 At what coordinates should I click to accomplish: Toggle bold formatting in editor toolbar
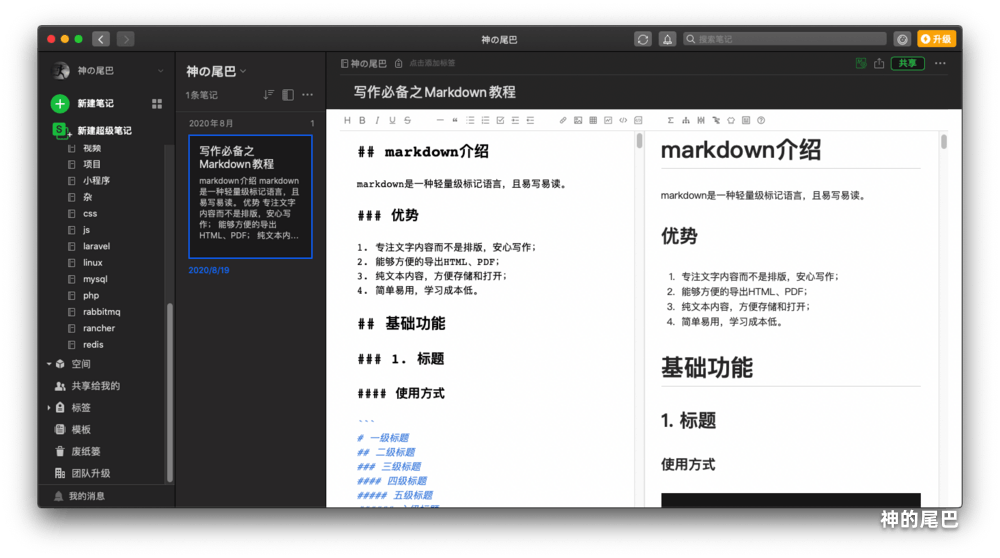coord(362,120)
